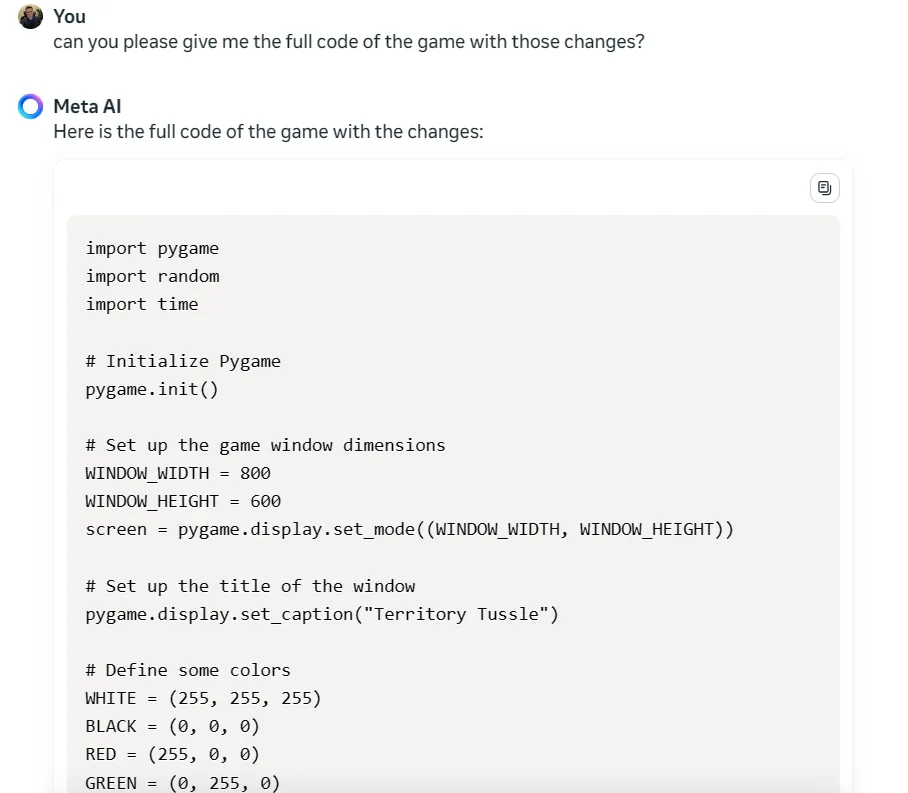Click the "# Define some colors" comment
Viewport: 908px width, 793px height.
point(188,670)
